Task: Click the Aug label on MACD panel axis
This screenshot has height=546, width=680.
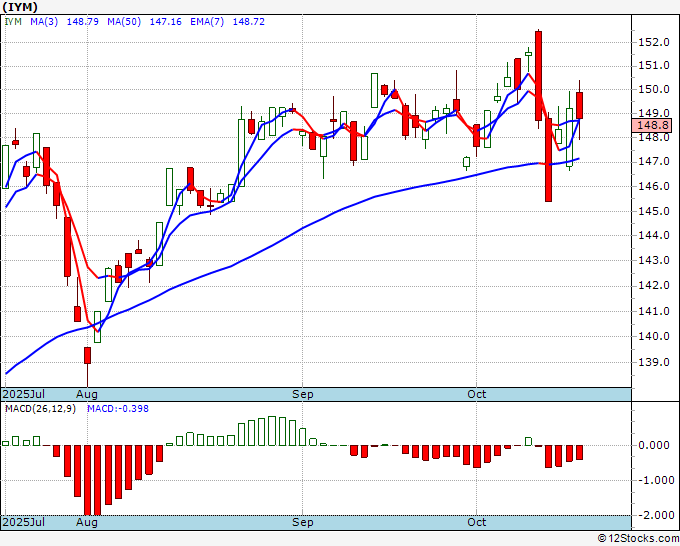Action: pyautogui.click(x=87, y=522)
